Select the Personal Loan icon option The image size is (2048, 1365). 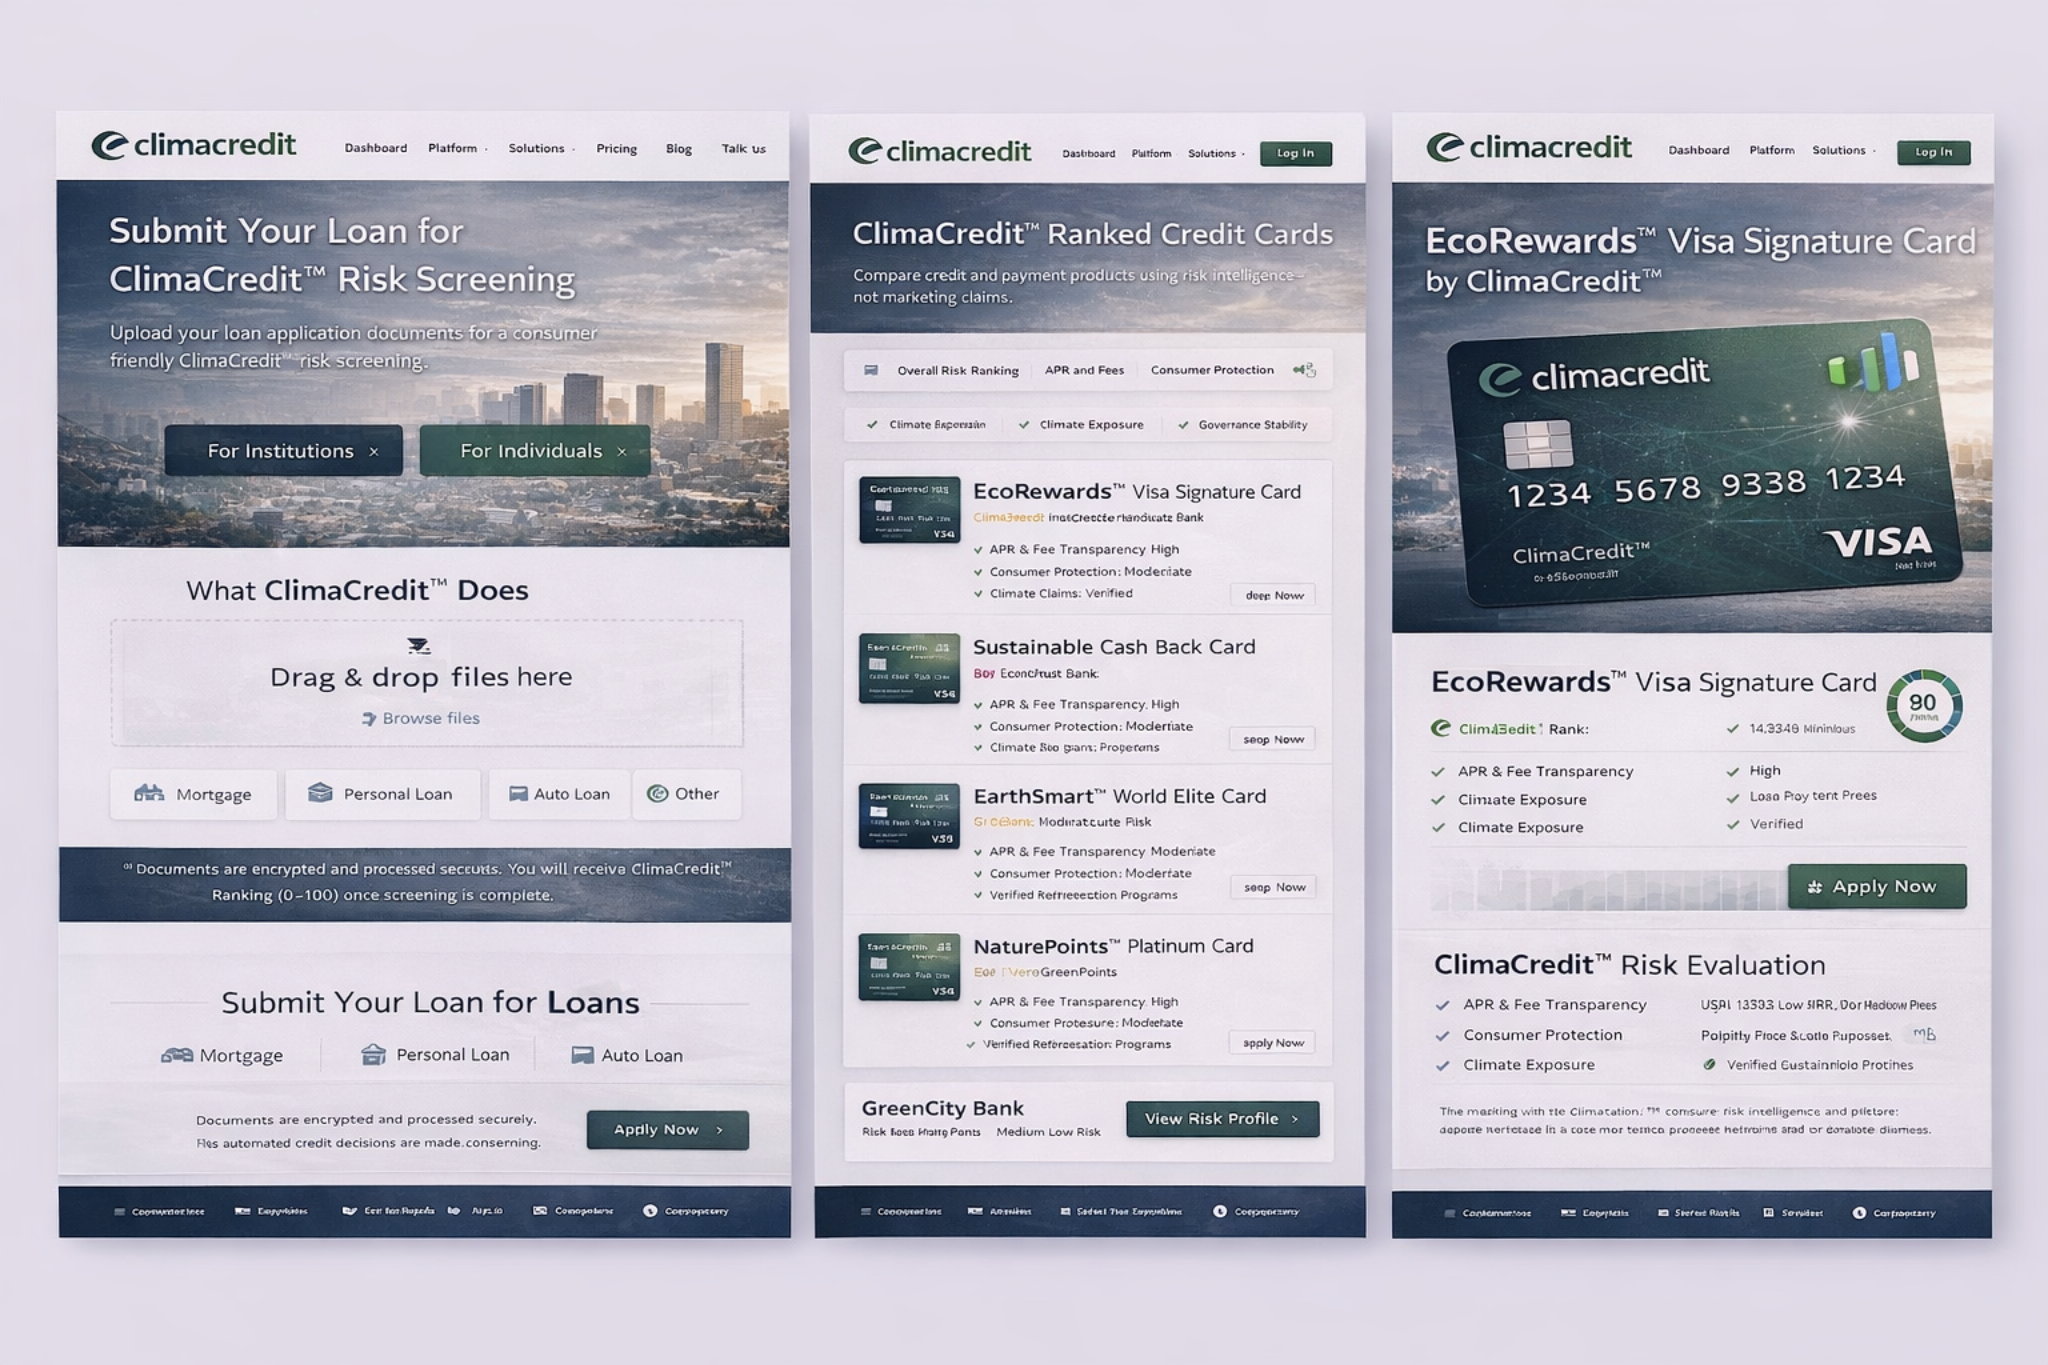pos(320,793)
